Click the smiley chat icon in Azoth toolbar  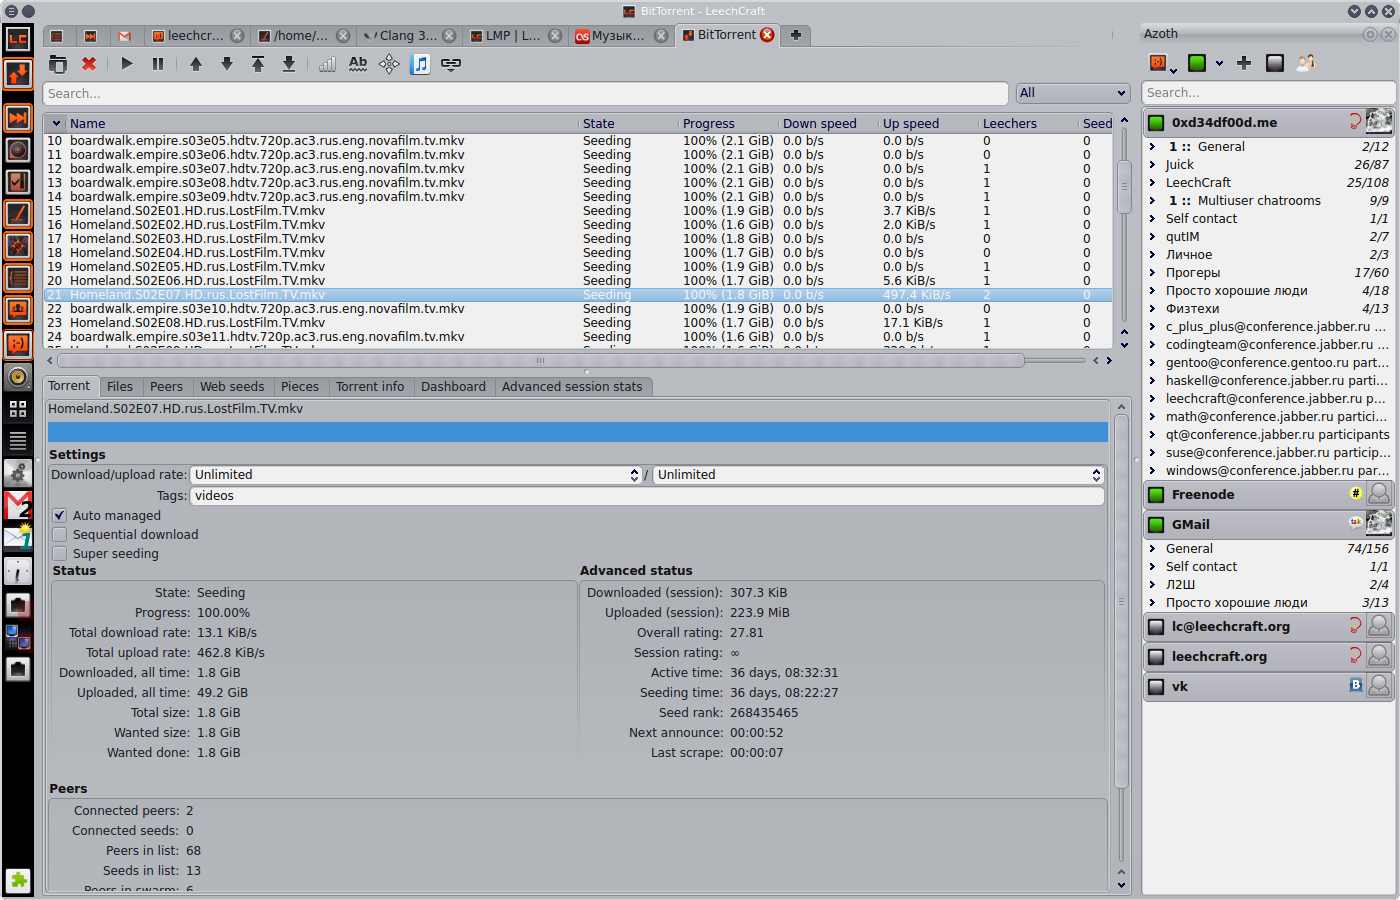pyautogui.click(x=1160, y=63)
